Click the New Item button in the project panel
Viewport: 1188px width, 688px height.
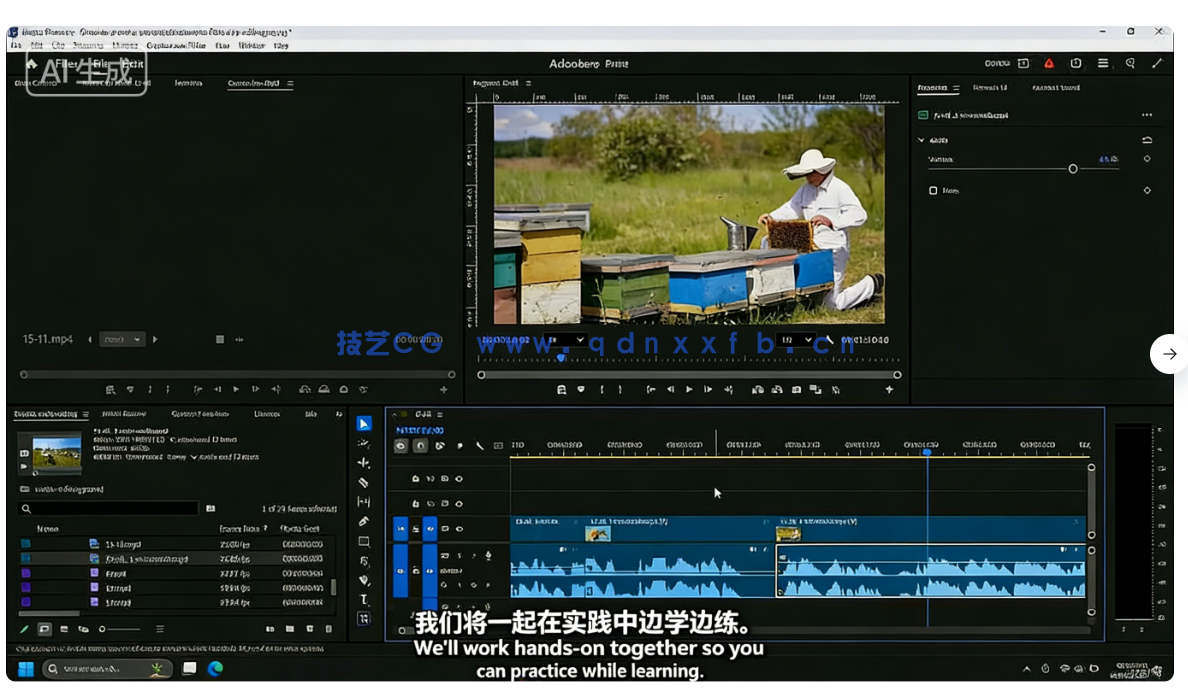tap(309, 629)
